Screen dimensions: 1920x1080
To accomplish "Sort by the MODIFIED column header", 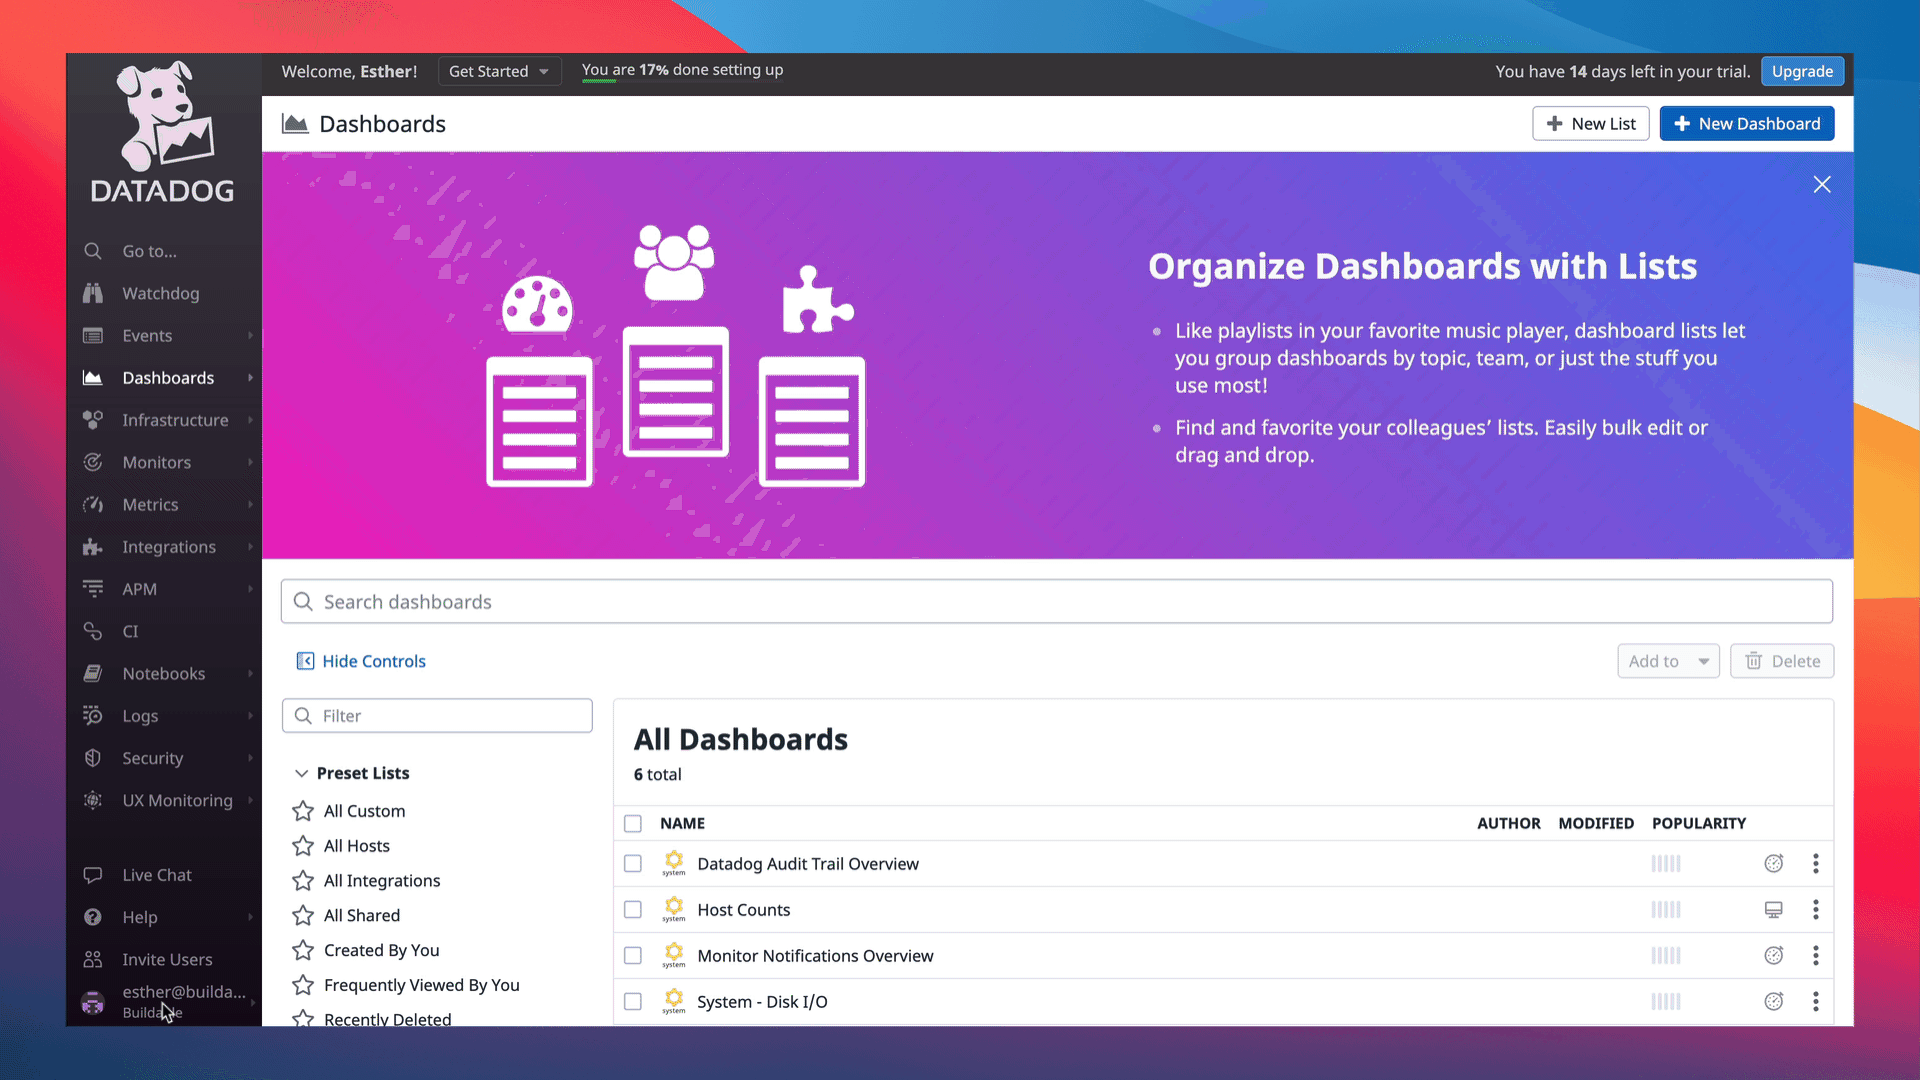I will (x=1596, y=823).
